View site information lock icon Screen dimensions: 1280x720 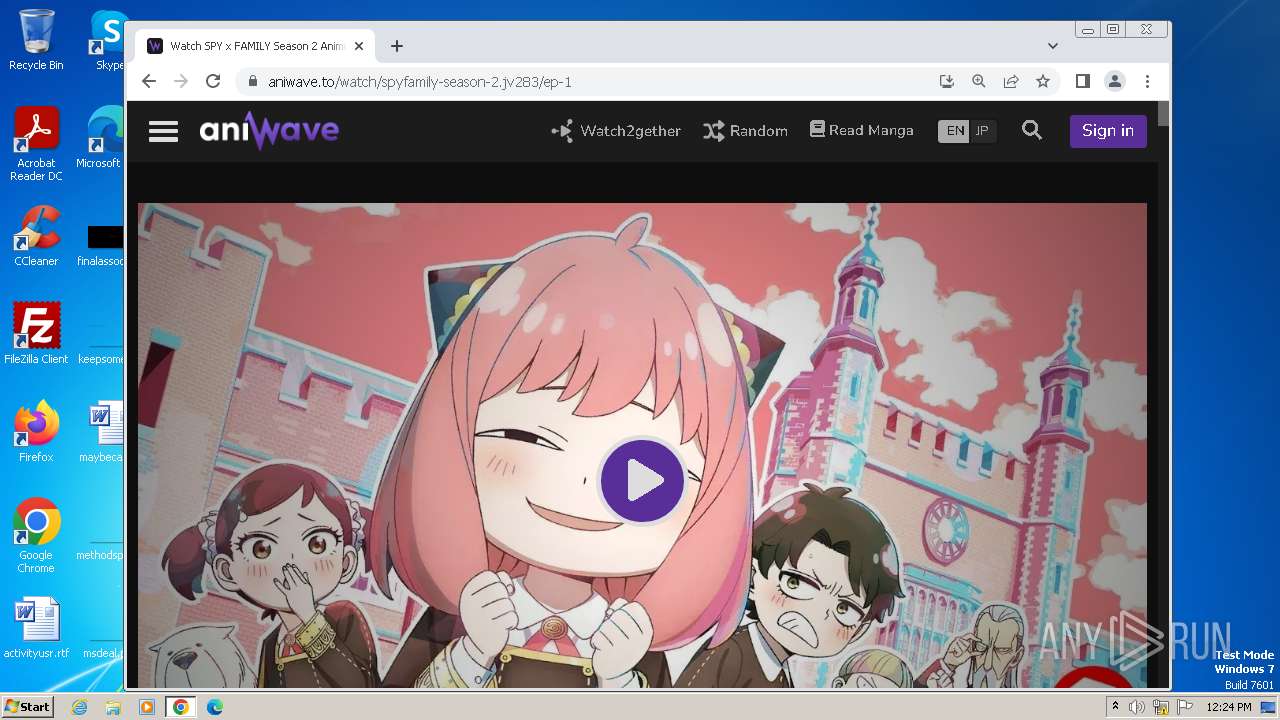pos(252,81)
